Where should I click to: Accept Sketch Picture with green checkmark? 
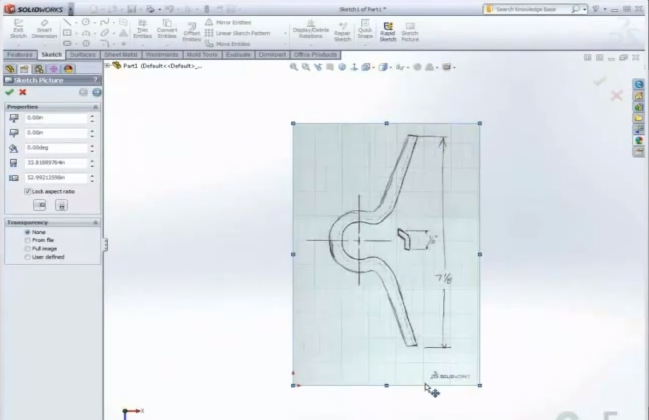coord(10,92)
